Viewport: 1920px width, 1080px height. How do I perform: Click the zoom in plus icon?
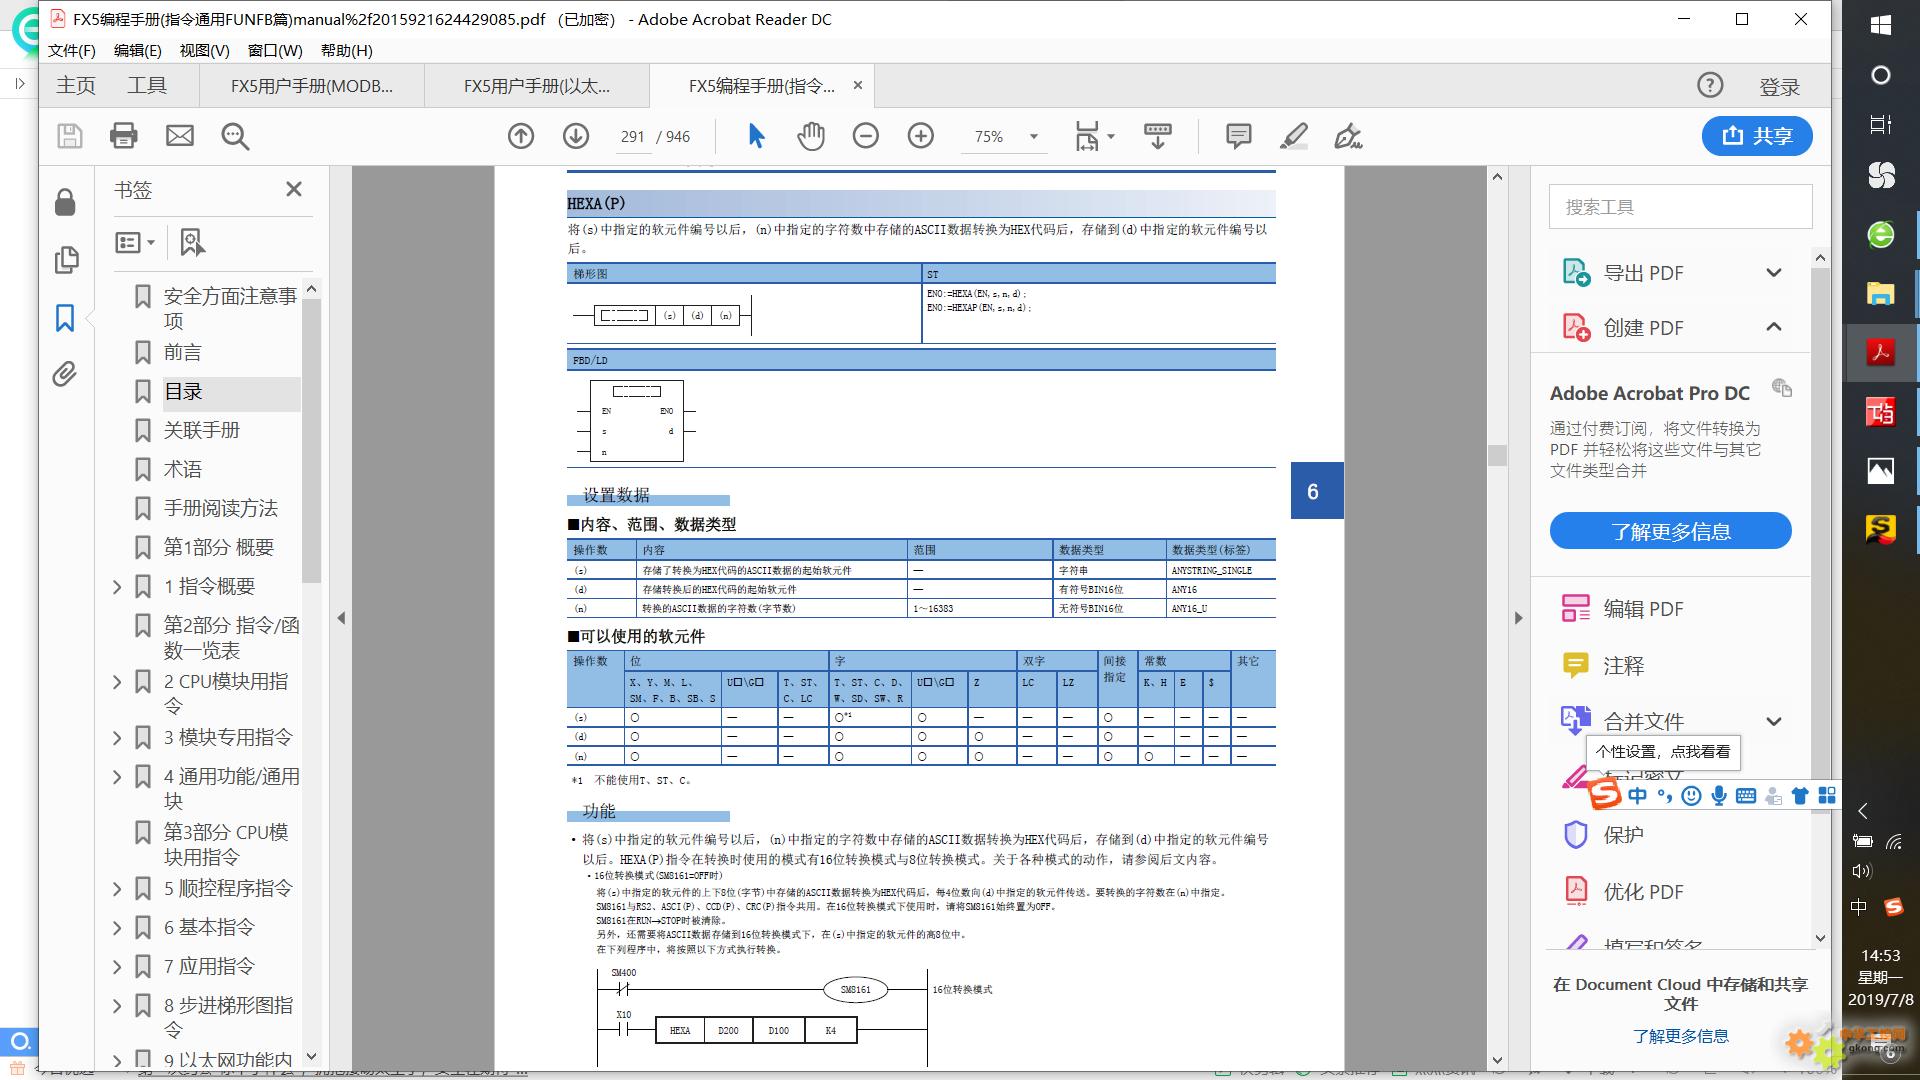tap(920, 136)
